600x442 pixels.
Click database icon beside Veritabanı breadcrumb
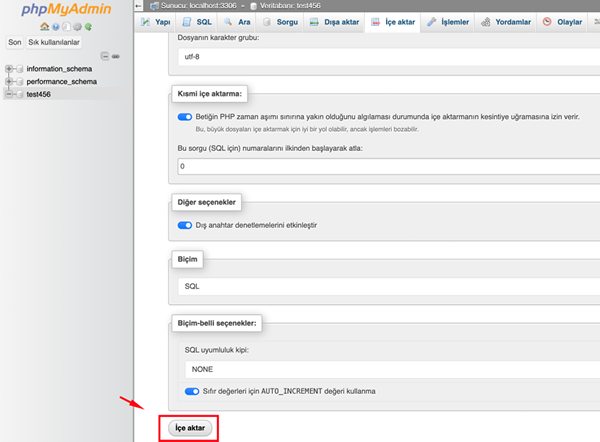coord(253,6)
